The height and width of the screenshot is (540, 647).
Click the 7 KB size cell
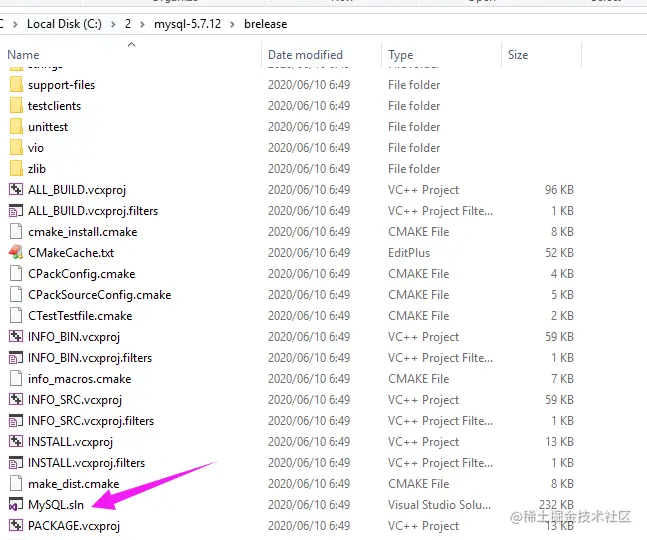click(562, 379)
